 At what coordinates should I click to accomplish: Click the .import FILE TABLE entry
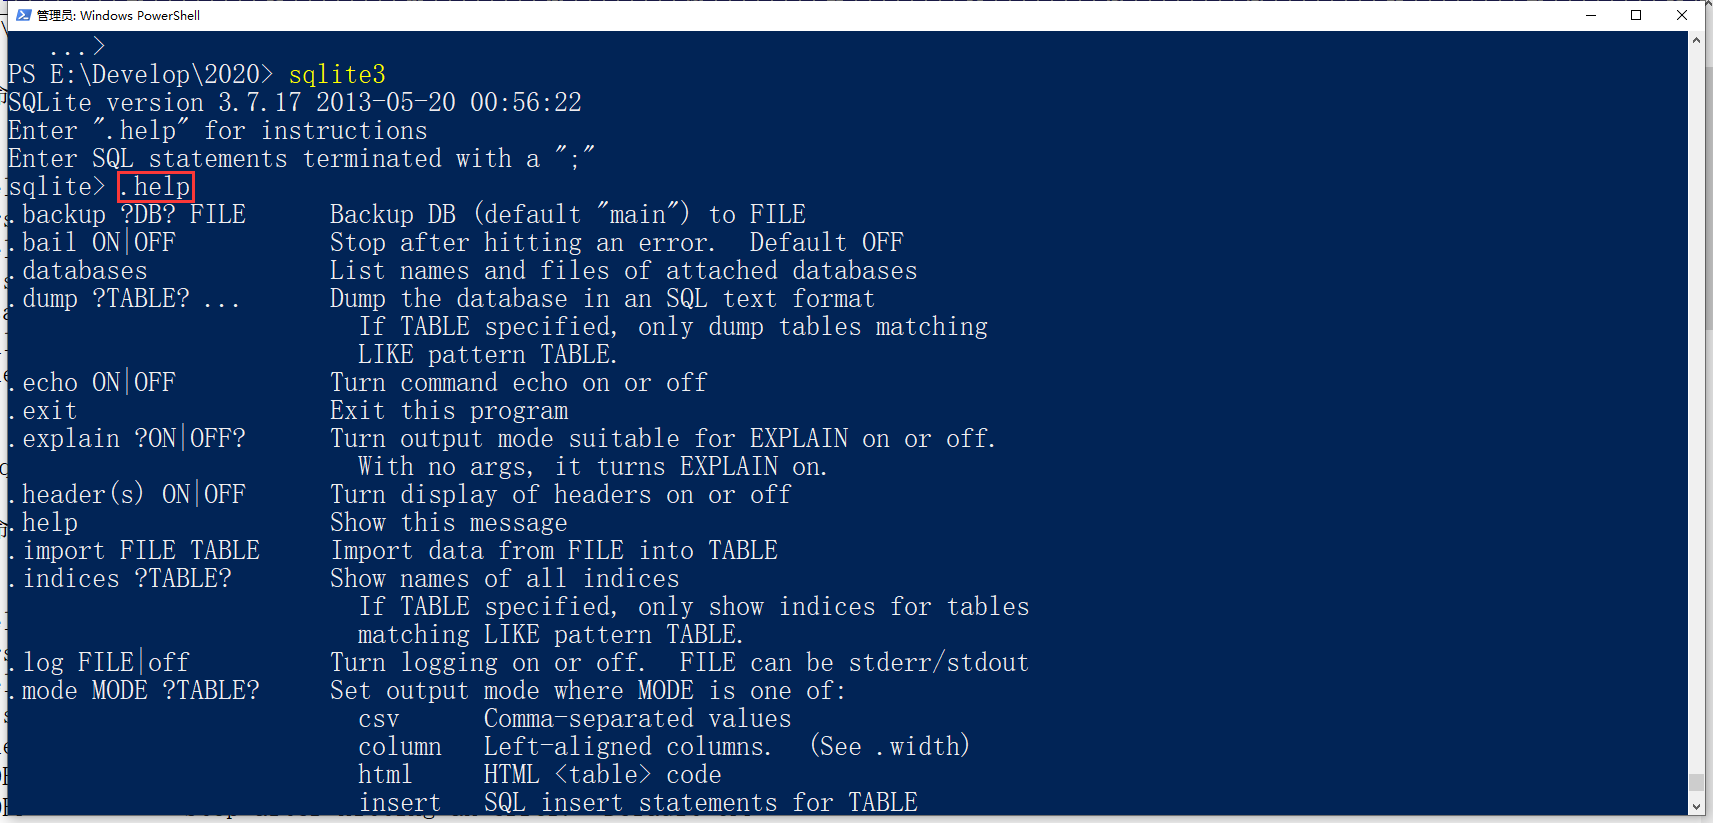click(135, 551)
